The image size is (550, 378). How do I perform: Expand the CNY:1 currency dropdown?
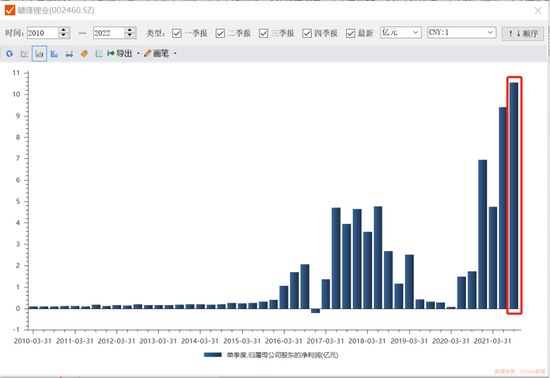click(462, 33)
